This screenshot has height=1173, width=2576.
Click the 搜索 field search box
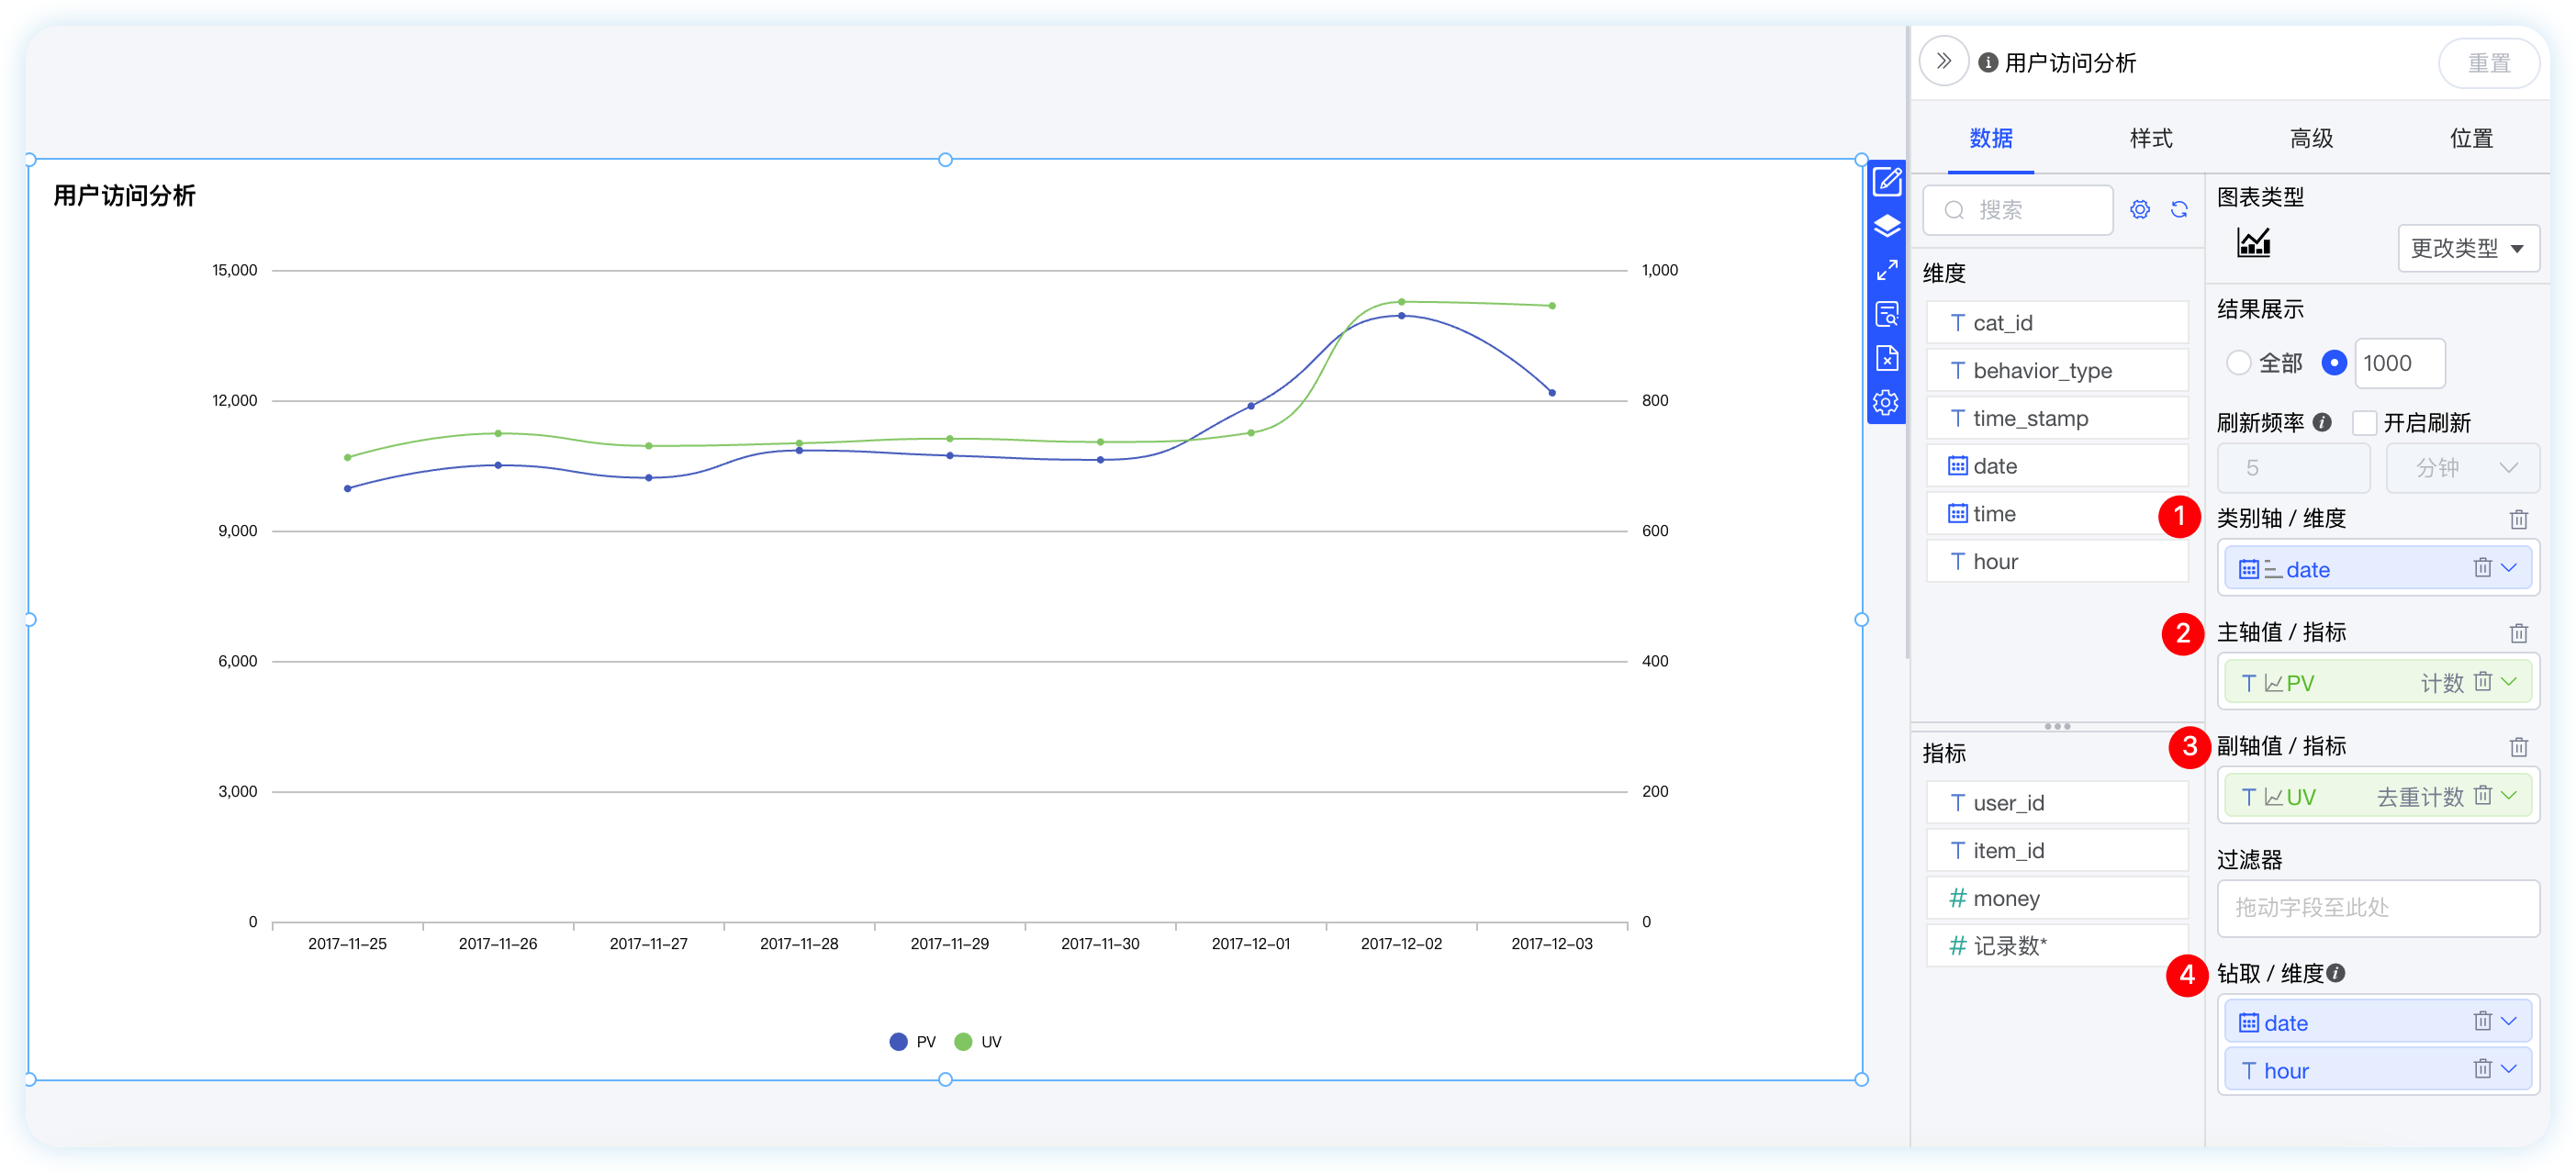(2017, 210)
